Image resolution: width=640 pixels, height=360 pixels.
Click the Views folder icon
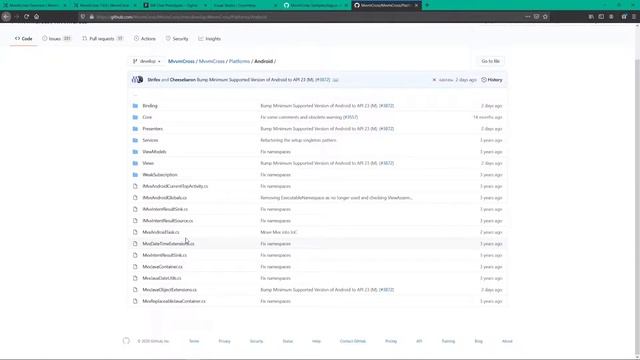(x=135, y=163)
